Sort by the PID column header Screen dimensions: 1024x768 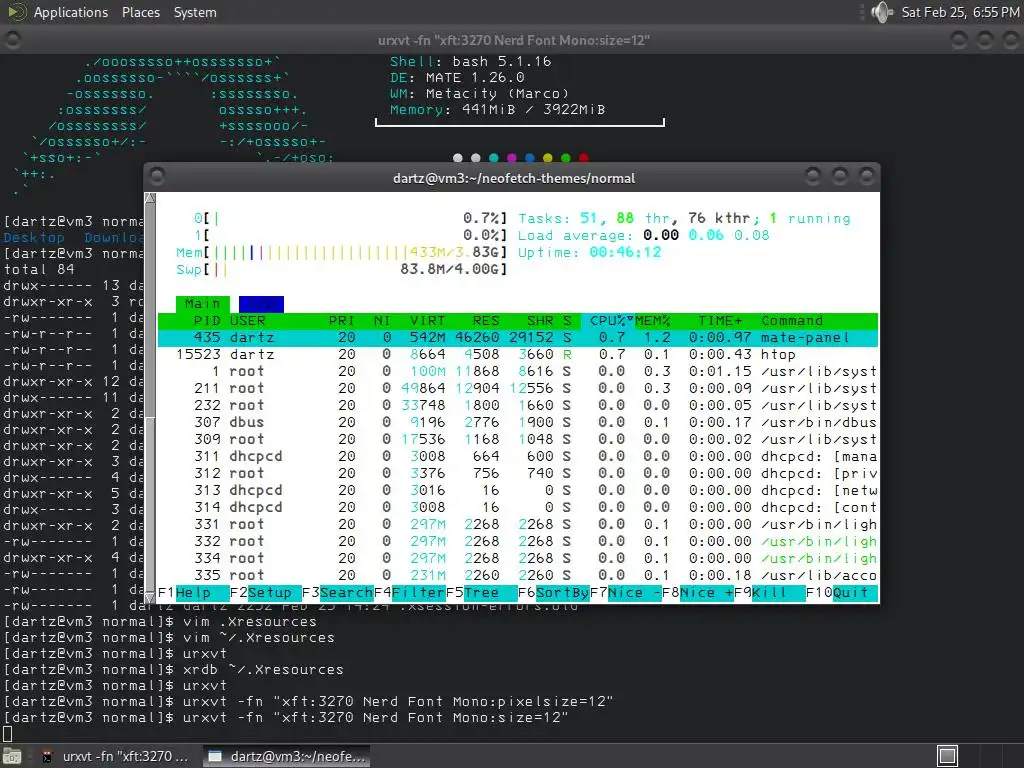[x=207, y=321]
